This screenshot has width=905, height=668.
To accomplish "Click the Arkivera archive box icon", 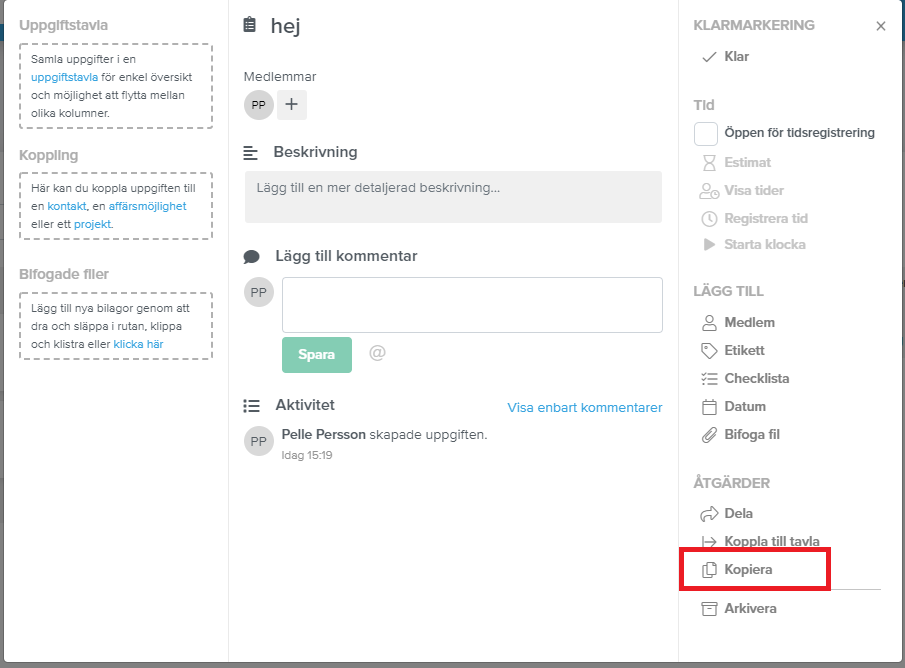I will coord(709,609).
